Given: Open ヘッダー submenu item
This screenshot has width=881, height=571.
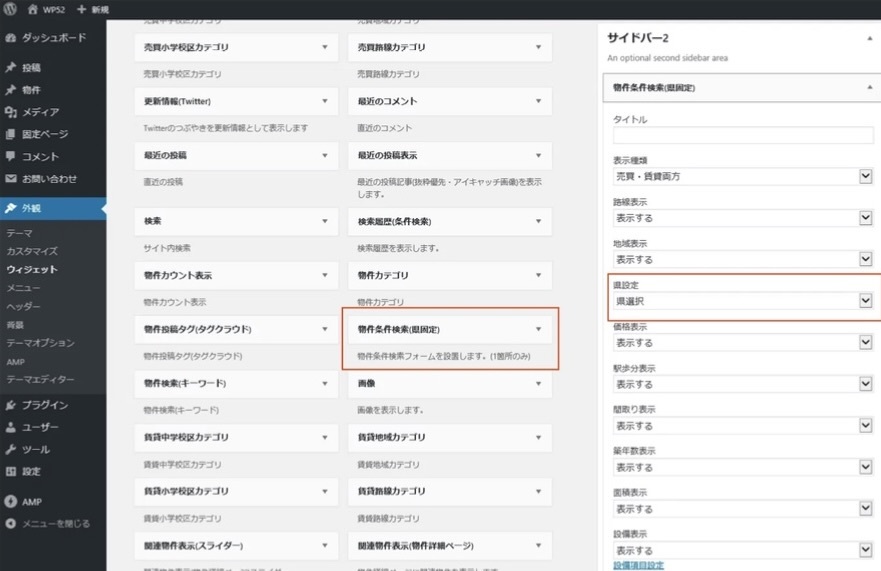Looking at the screenshot, I should (23, 306).
